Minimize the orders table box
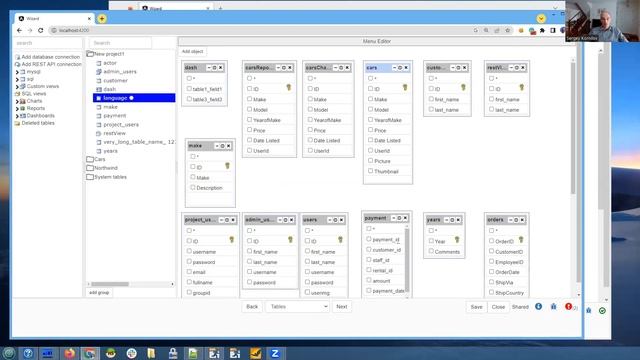The image size is (640, 360). click(x=510, y=220)
